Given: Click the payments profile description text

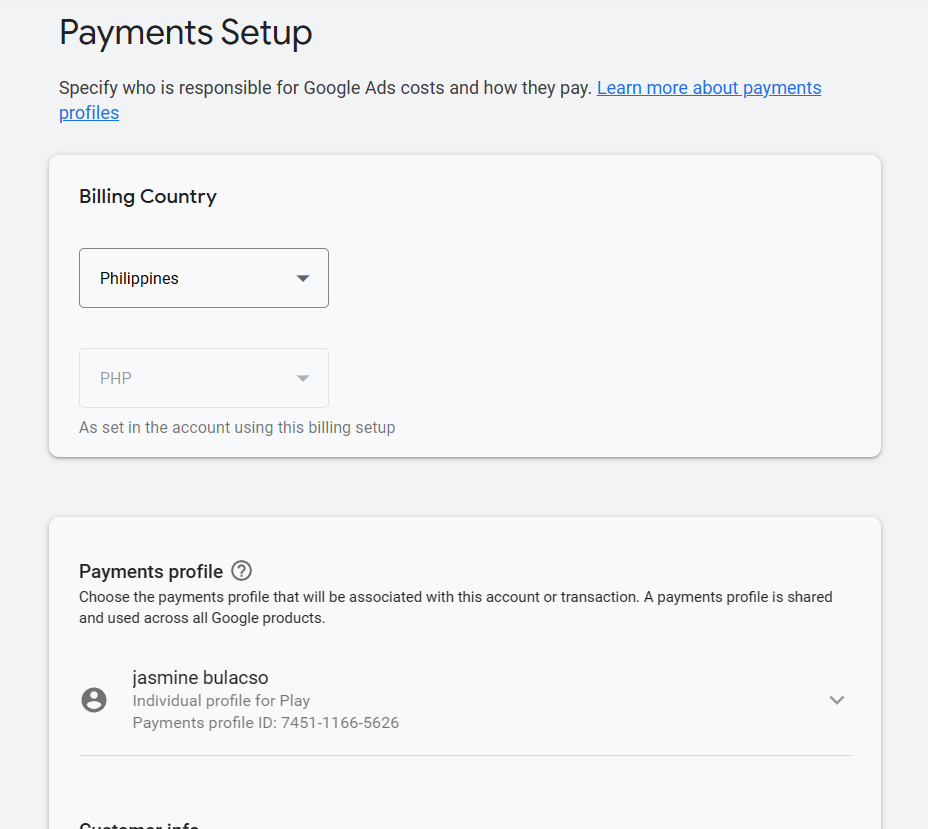Looking at the screenshot, I should (456, 607).
